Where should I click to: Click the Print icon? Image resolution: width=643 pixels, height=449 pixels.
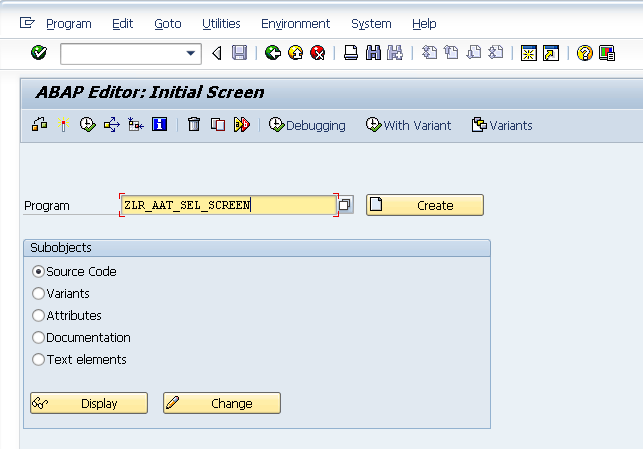coord(351,53)
